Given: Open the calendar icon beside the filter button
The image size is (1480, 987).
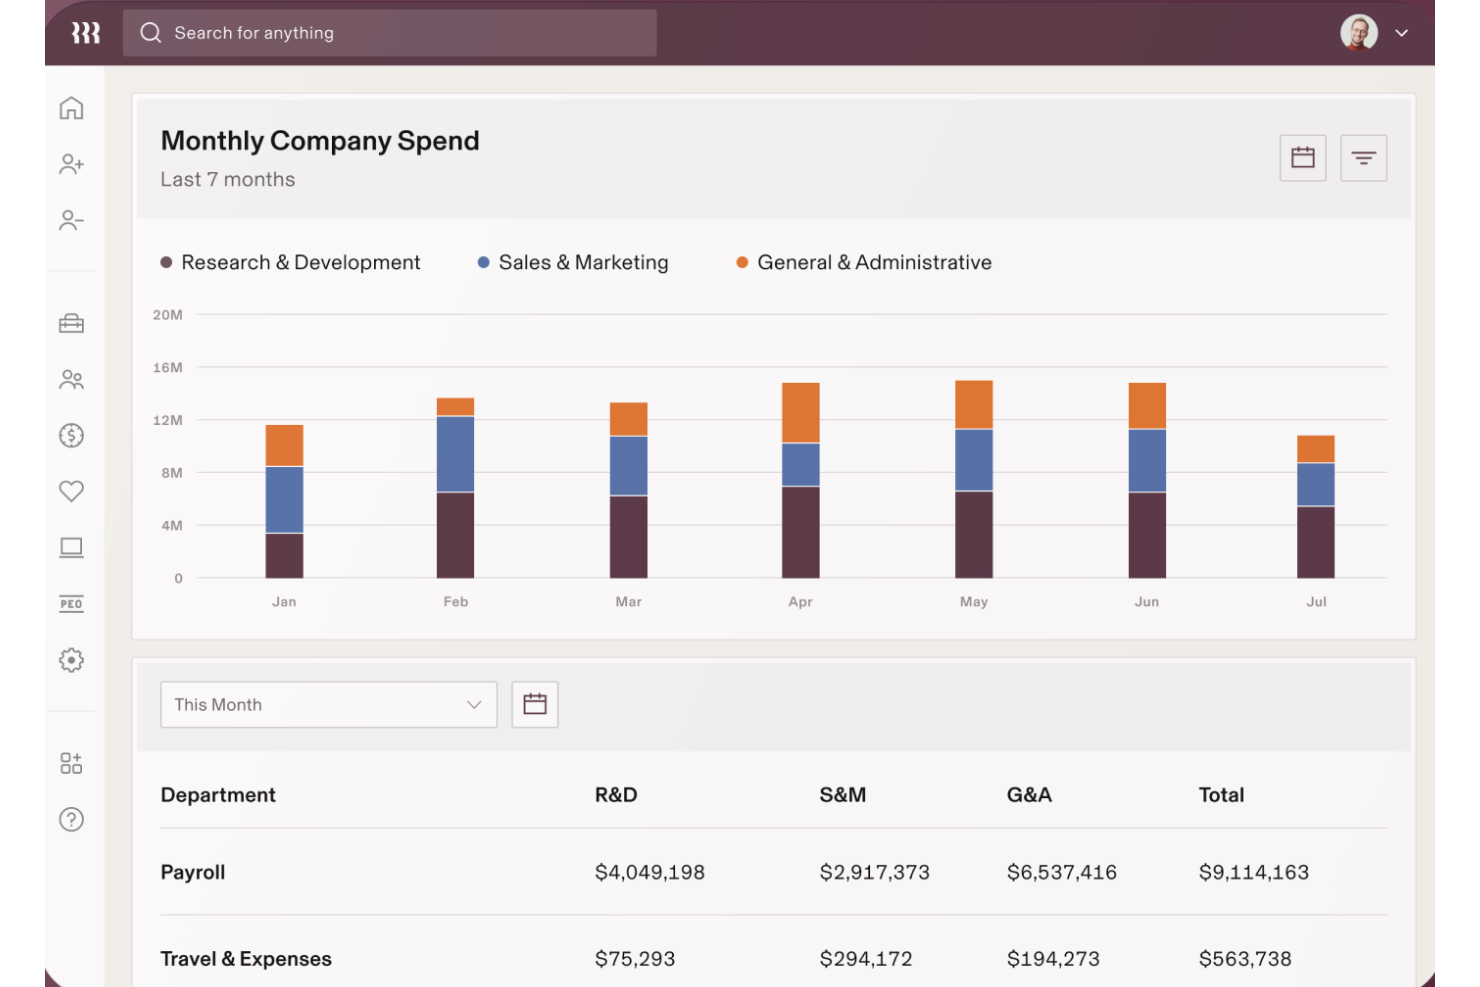Looking at the screenshot, I should click(x=1302, y=157).
